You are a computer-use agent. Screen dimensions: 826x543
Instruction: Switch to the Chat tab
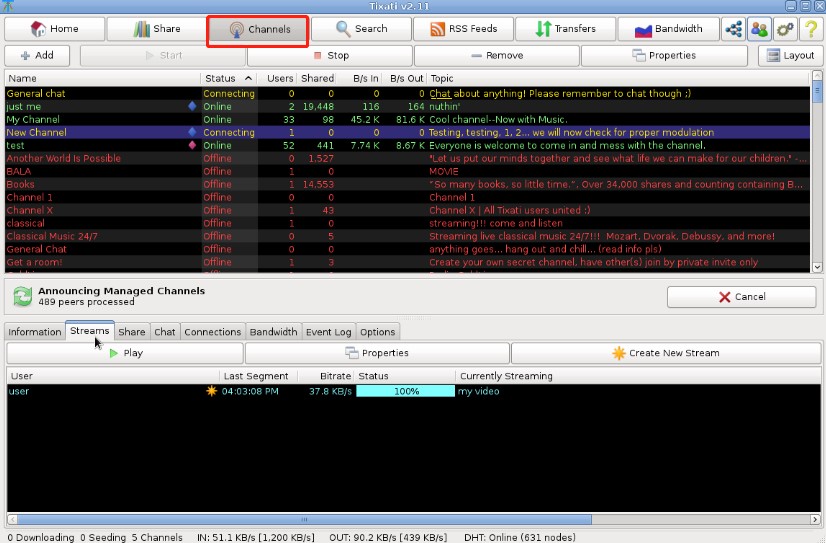(x=164, y=332)
